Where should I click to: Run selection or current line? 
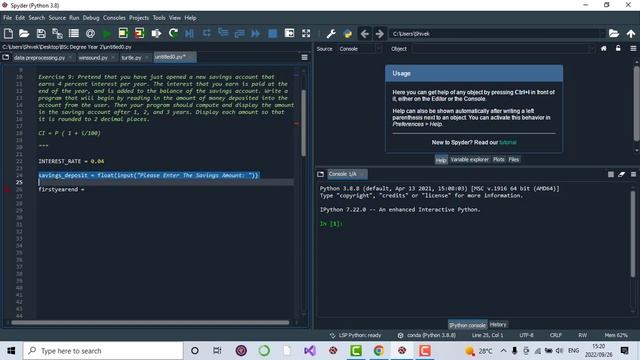coord(156,33)
